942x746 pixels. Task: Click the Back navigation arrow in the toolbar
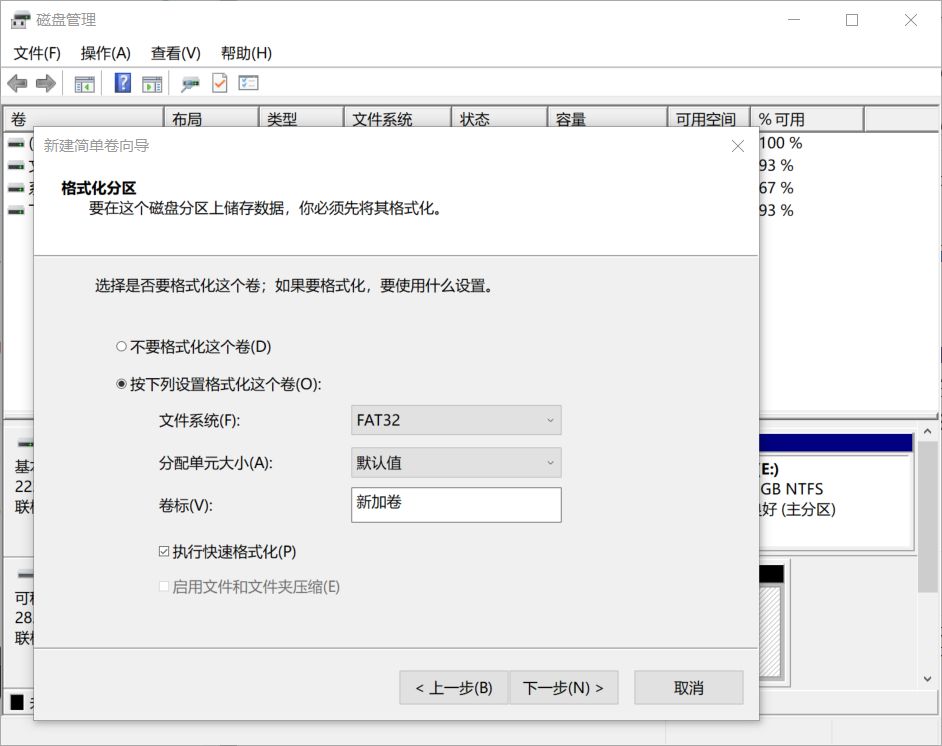point(17,83)
